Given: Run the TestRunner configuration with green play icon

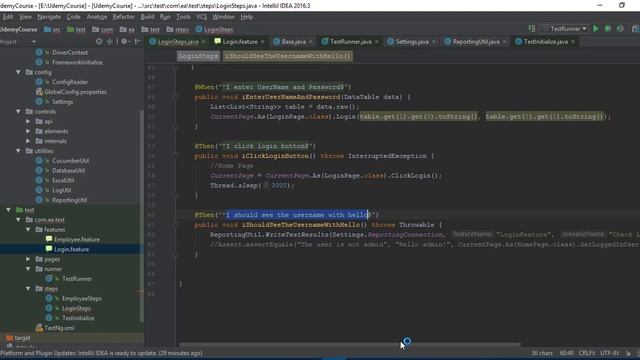Looking at the screenshot, I should (x=596, y=29).
